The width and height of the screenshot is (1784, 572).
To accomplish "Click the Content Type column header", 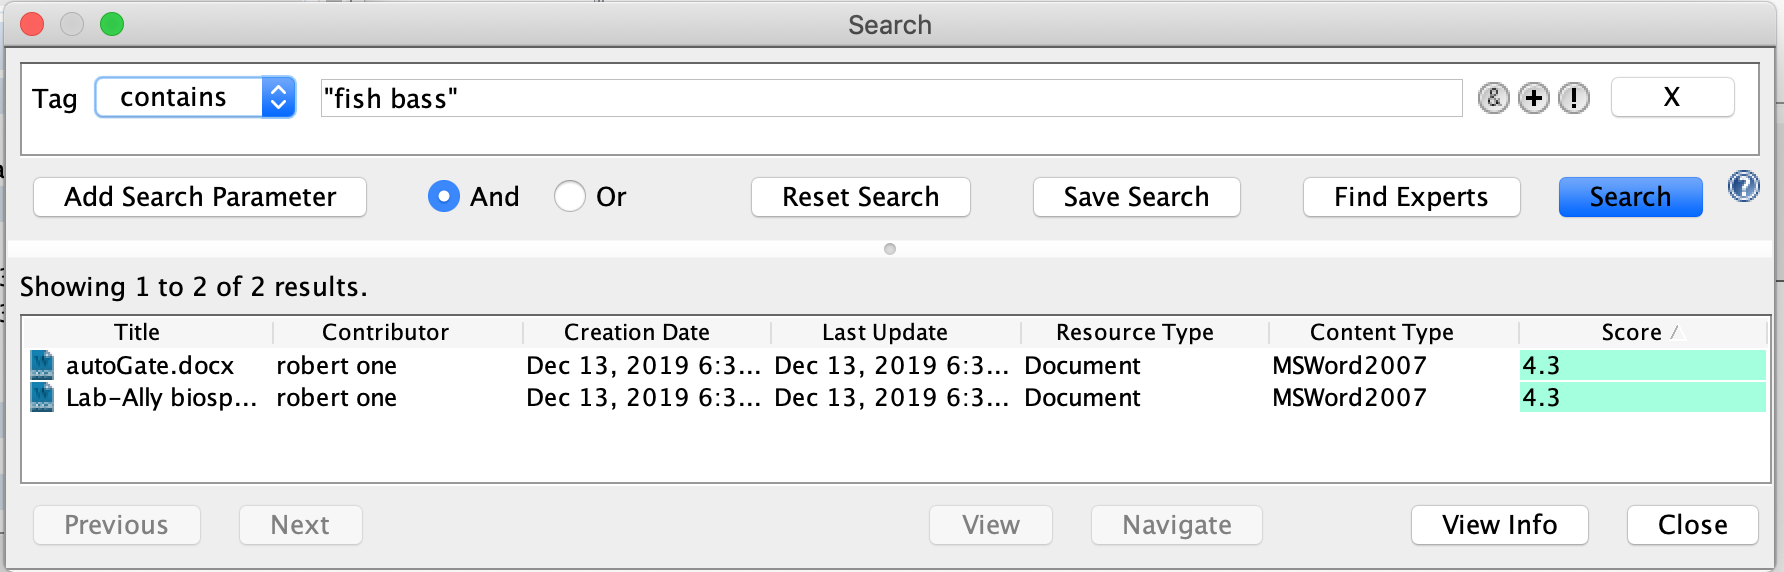I will [1381, 332].
